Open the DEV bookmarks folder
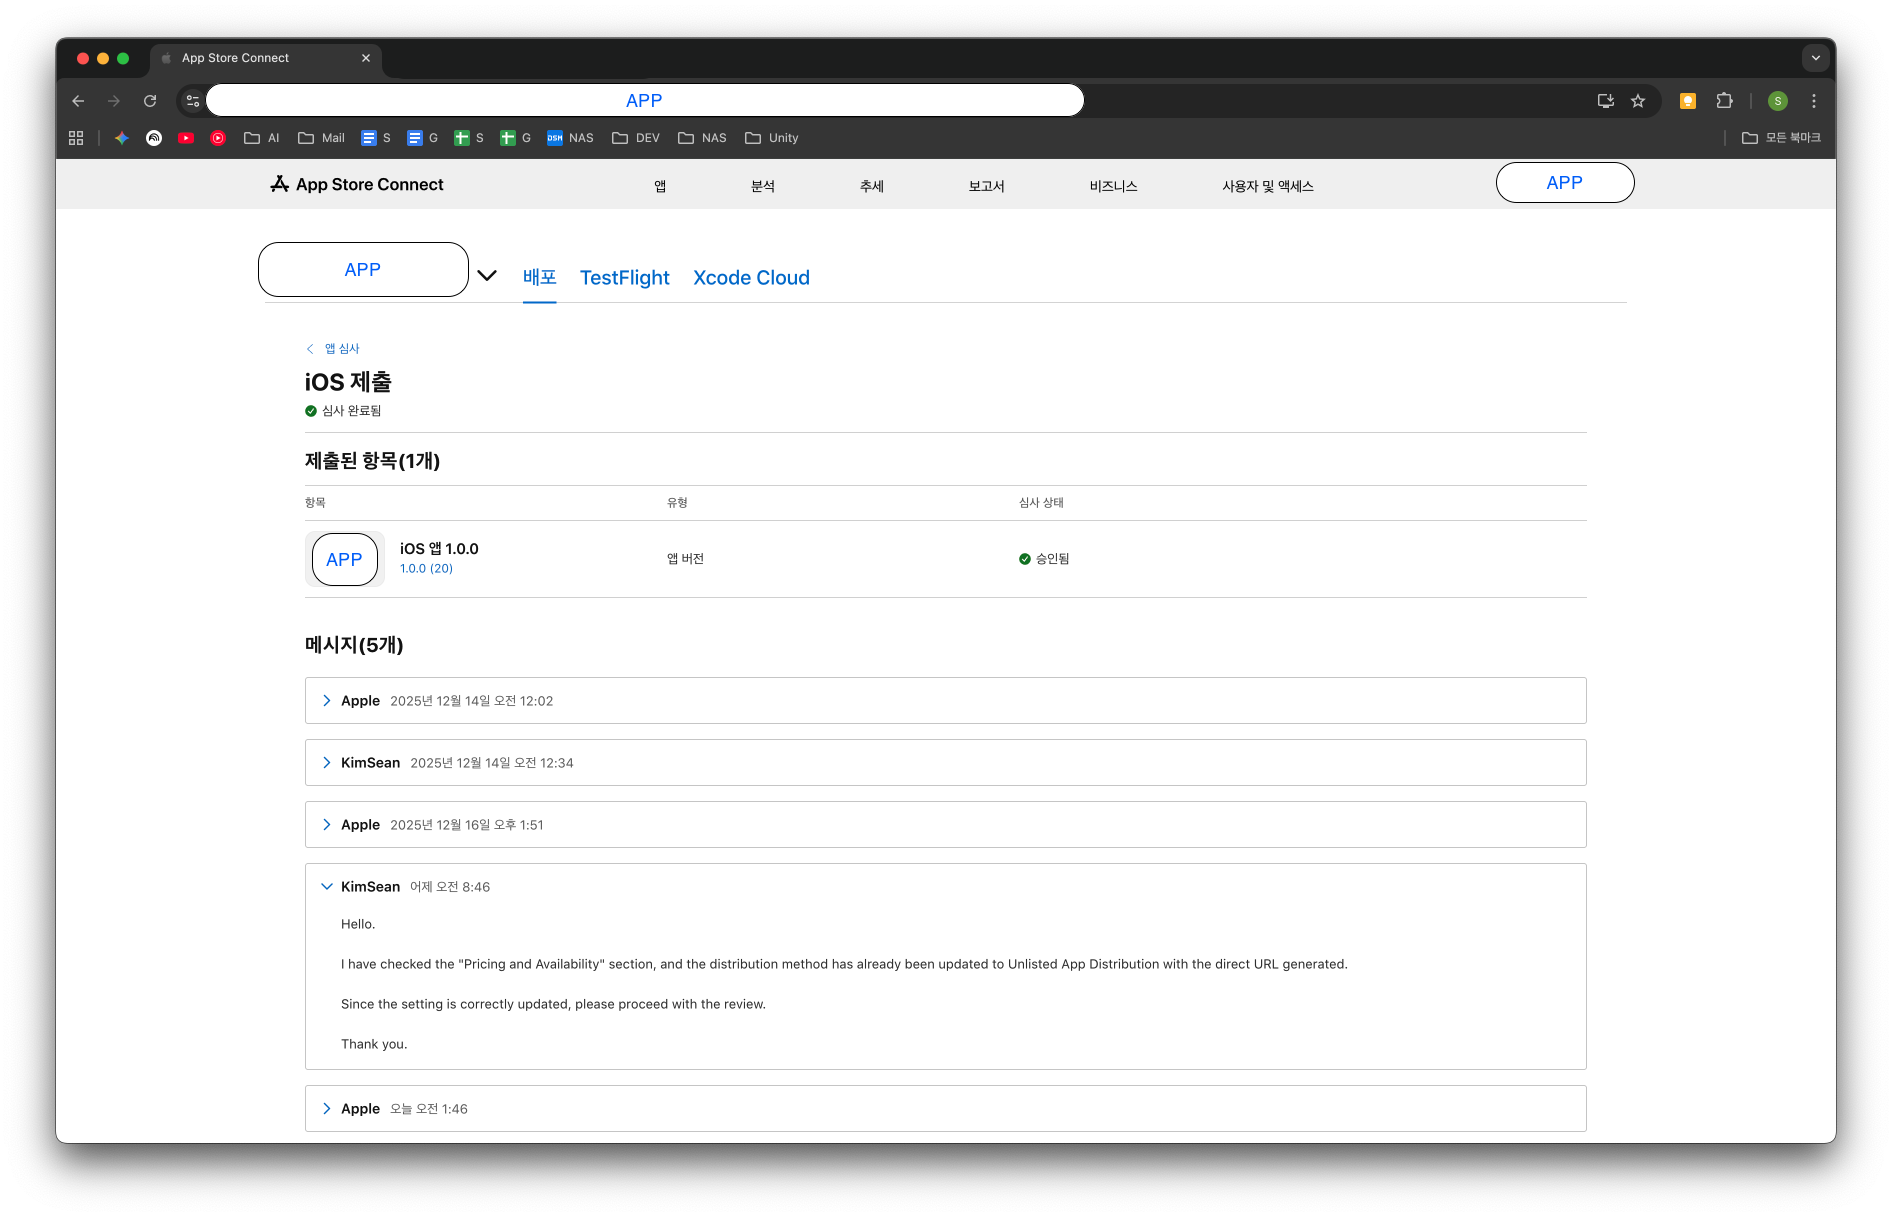Image resolution: width=1892 pixels, height=1217 pixels. (x=636, y=138)
